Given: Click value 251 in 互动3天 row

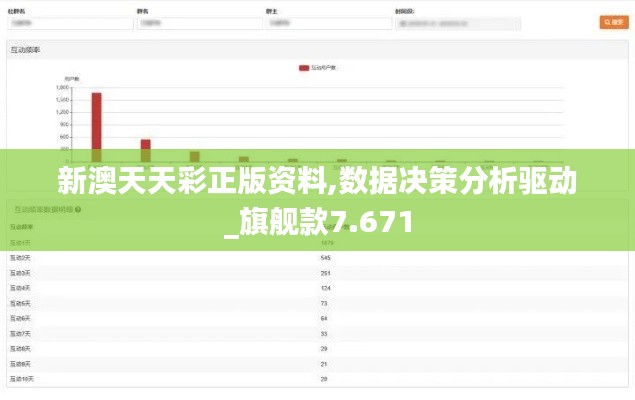Looking at the screenshot, I should [x=325, y=273].
